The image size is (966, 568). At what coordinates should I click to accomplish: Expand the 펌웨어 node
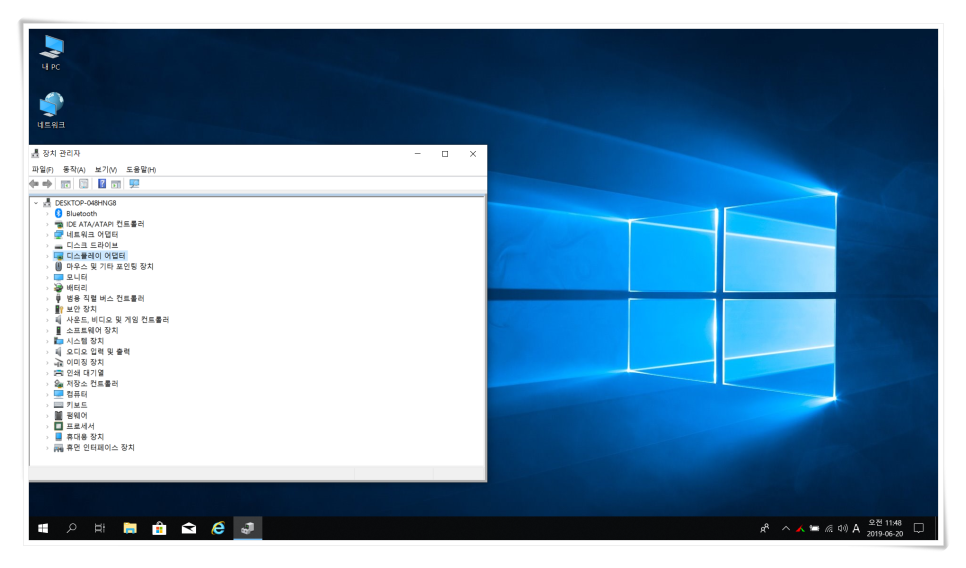[47, 415]
